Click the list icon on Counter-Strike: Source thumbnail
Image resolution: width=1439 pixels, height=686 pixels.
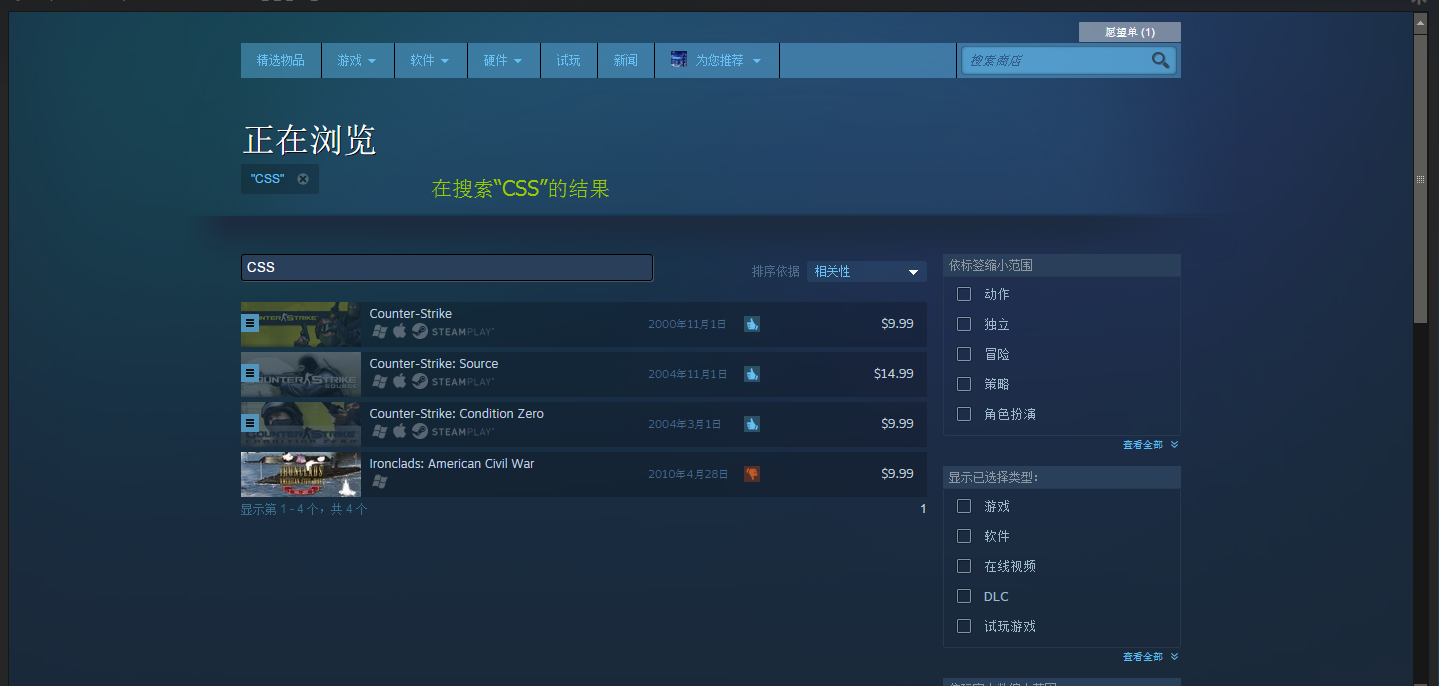point(250,373)
